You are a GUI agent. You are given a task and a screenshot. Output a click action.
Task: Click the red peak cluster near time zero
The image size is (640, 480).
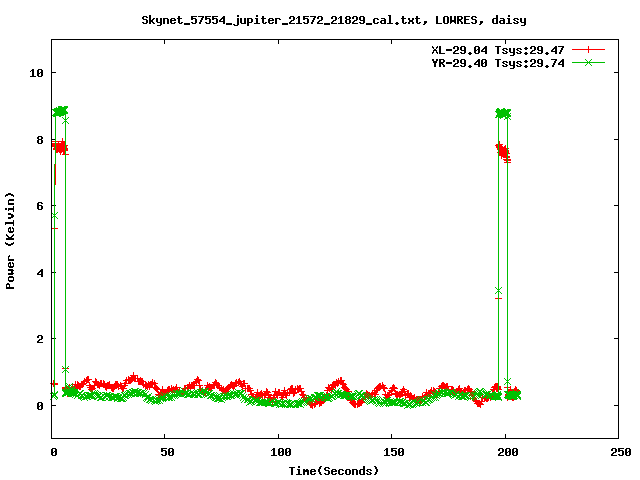pos(60,148)
